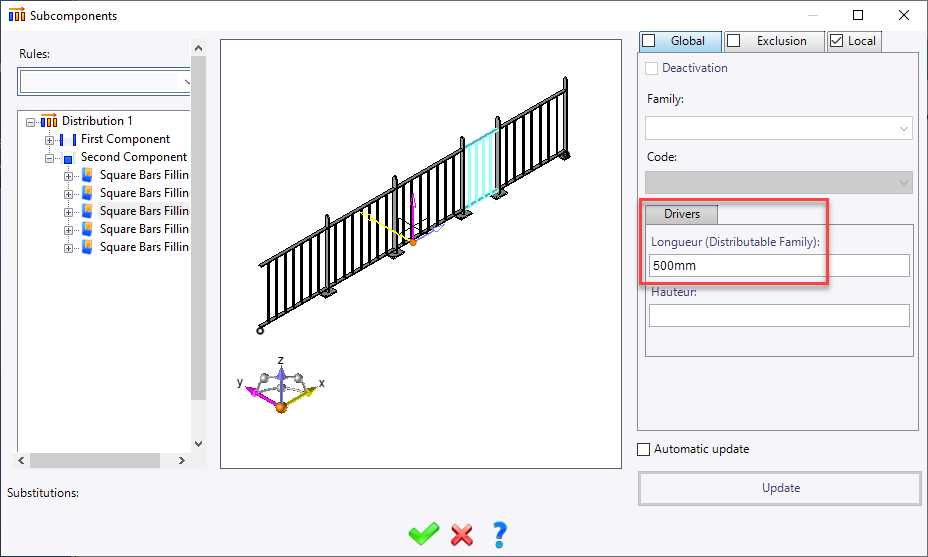The height and width of the screenshot is (557, 928).
Task: Click the First Component icon
Action: point(68,139)
